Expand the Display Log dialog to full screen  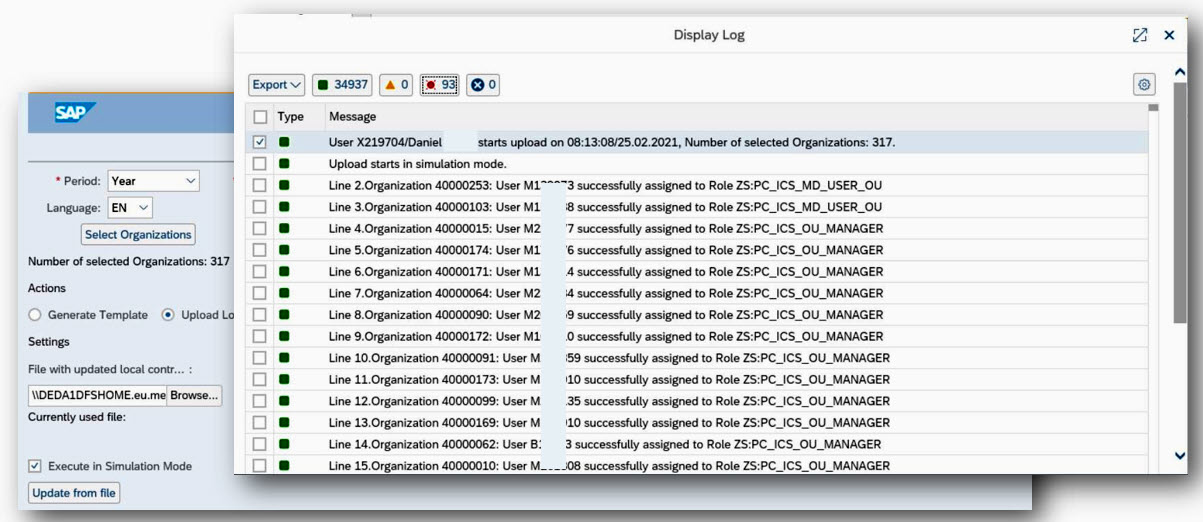tap(1139, 35)
